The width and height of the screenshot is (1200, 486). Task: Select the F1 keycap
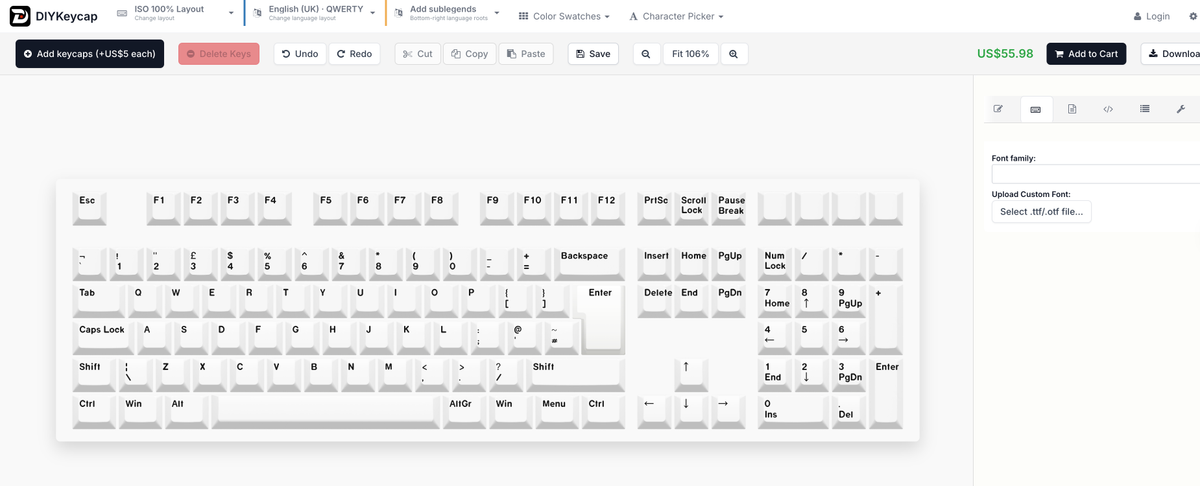pos(164,209)
